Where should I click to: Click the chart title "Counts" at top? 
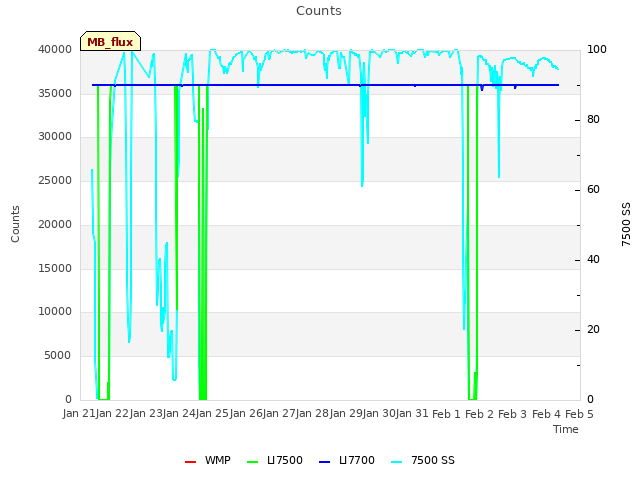(x=319, y=11)
